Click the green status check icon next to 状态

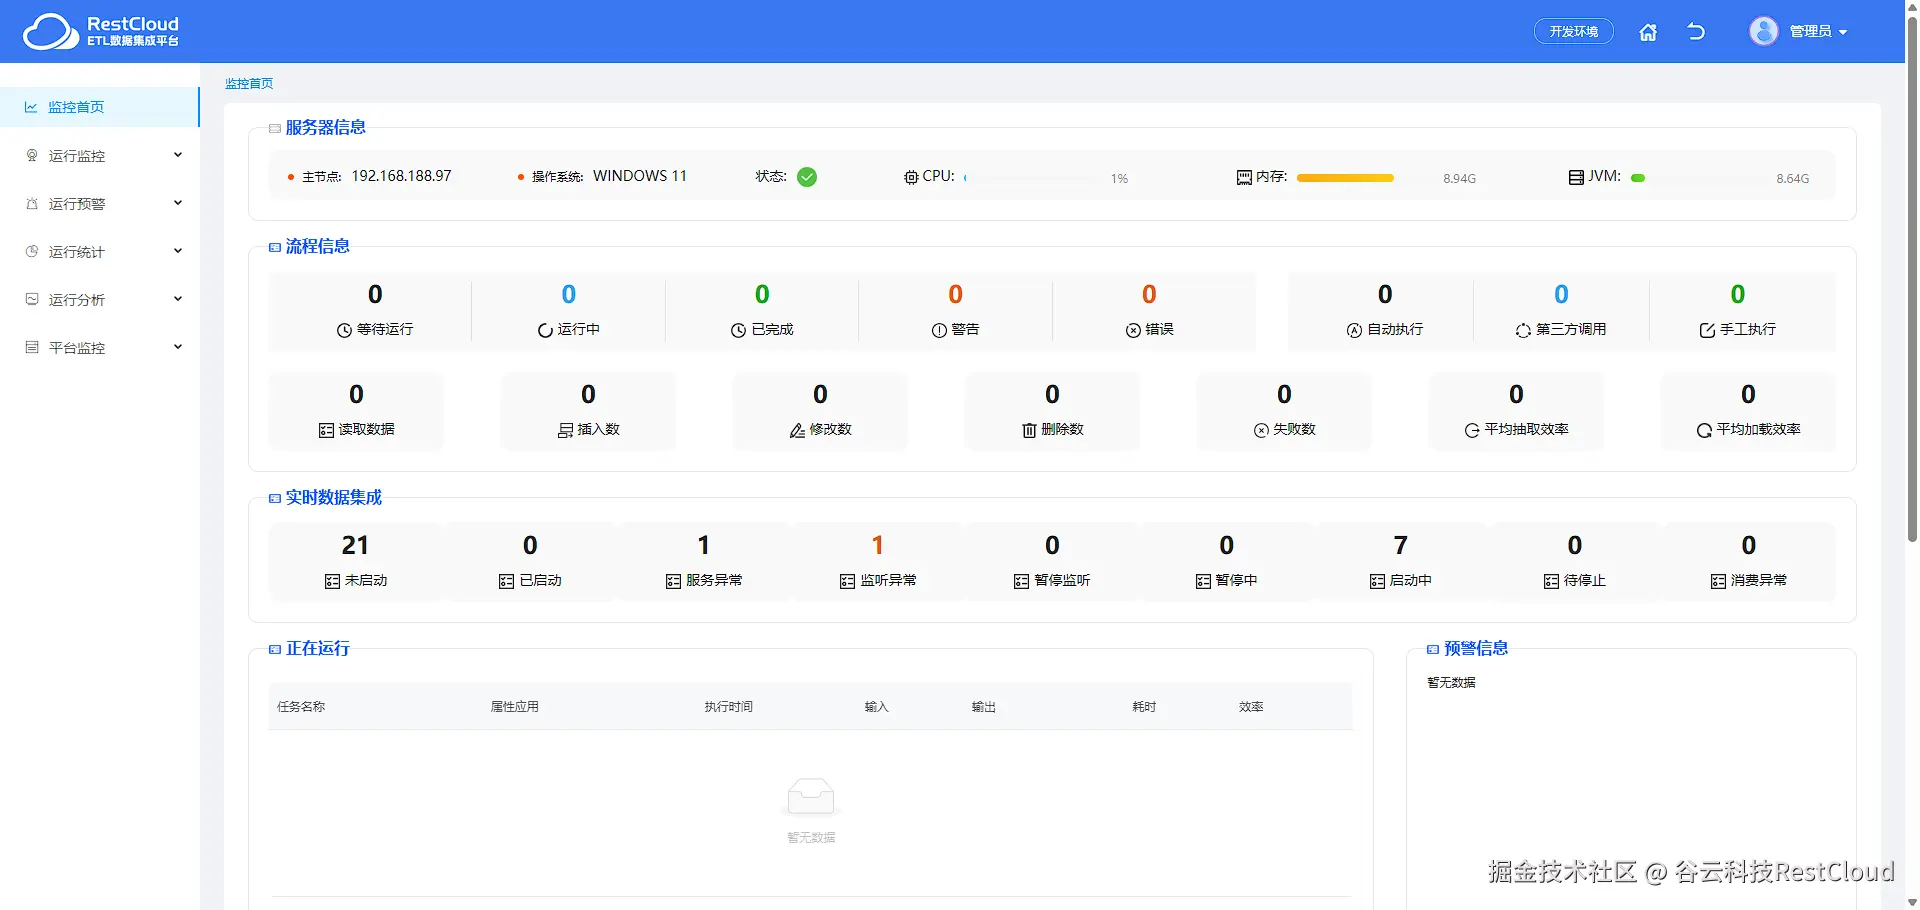807,176
